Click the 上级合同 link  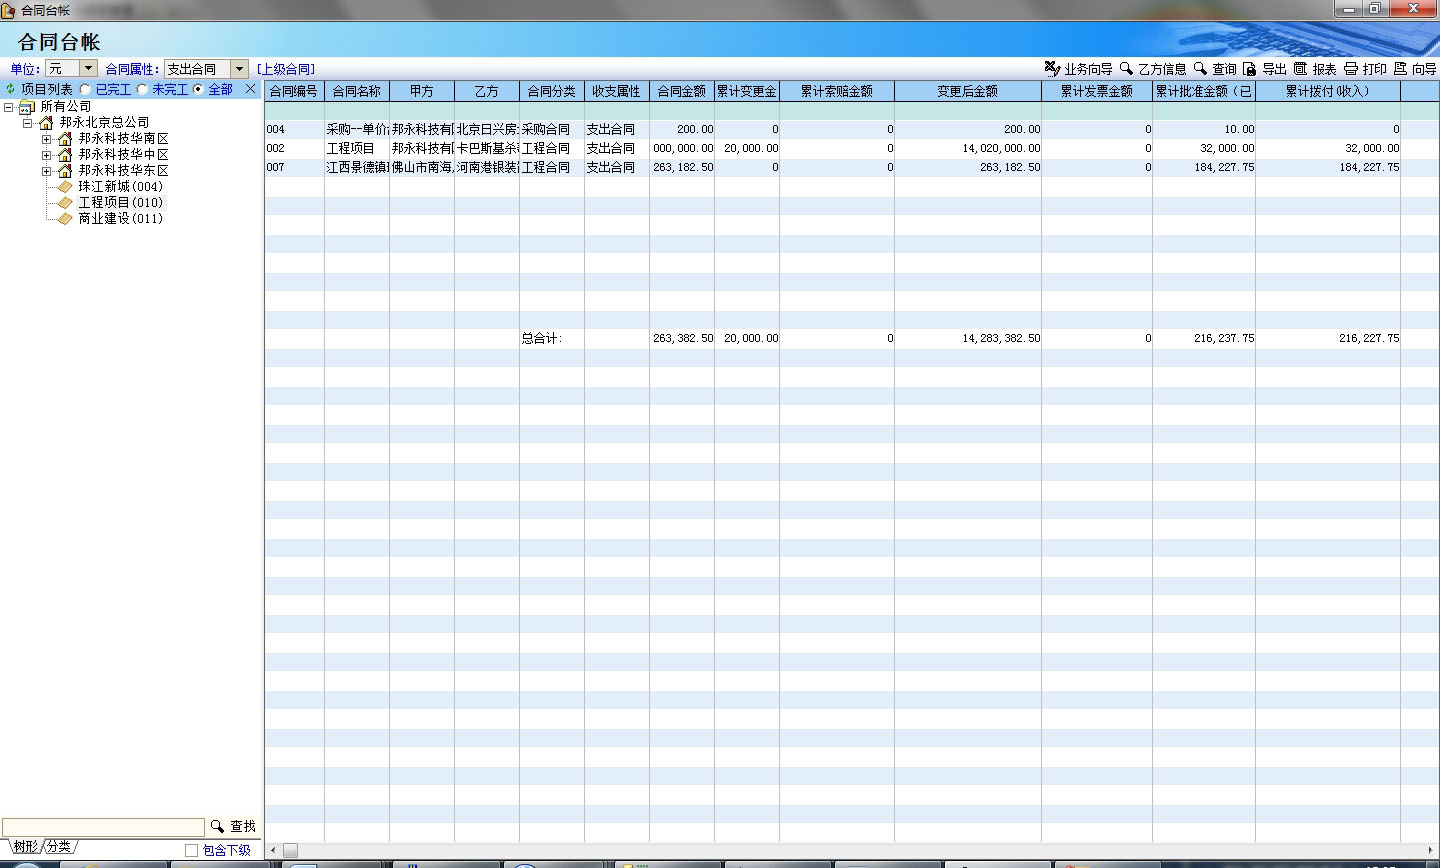pos(286,69)
